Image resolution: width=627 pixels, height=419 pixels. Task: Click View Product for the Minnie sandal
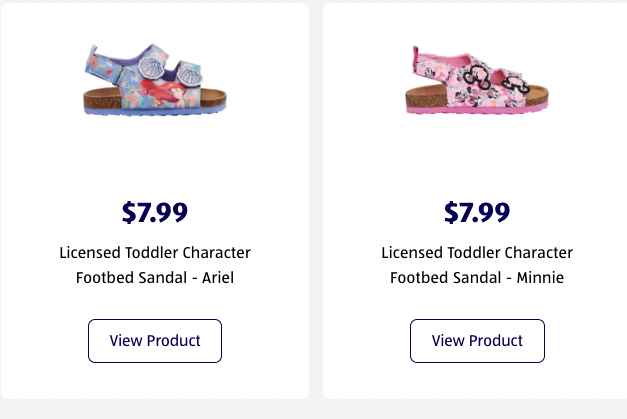point(477,341)
